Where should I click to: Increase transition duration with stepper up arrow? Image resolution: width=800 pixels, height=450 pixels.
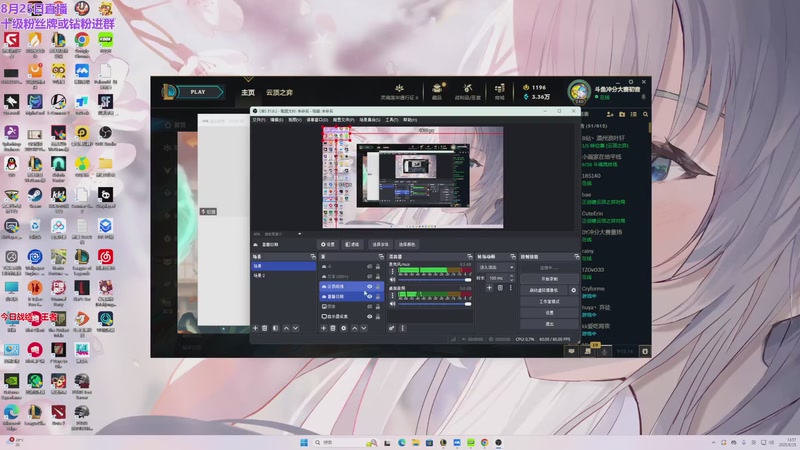(511, 276)
